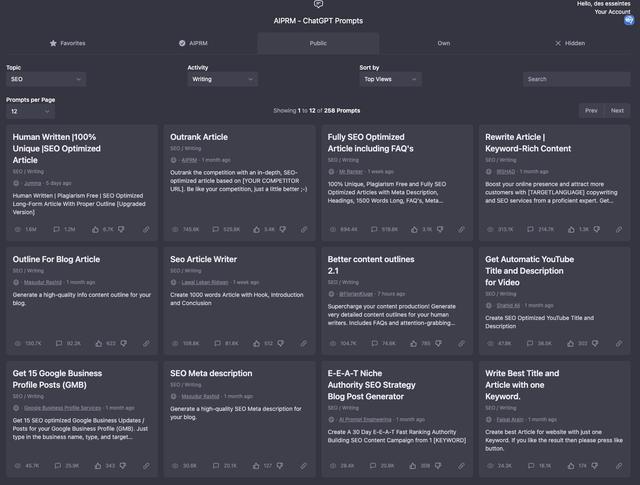This screenshot has width=640, height=485.
Task: Open Better content outlines 2.1 title
Action: (371, 265)
